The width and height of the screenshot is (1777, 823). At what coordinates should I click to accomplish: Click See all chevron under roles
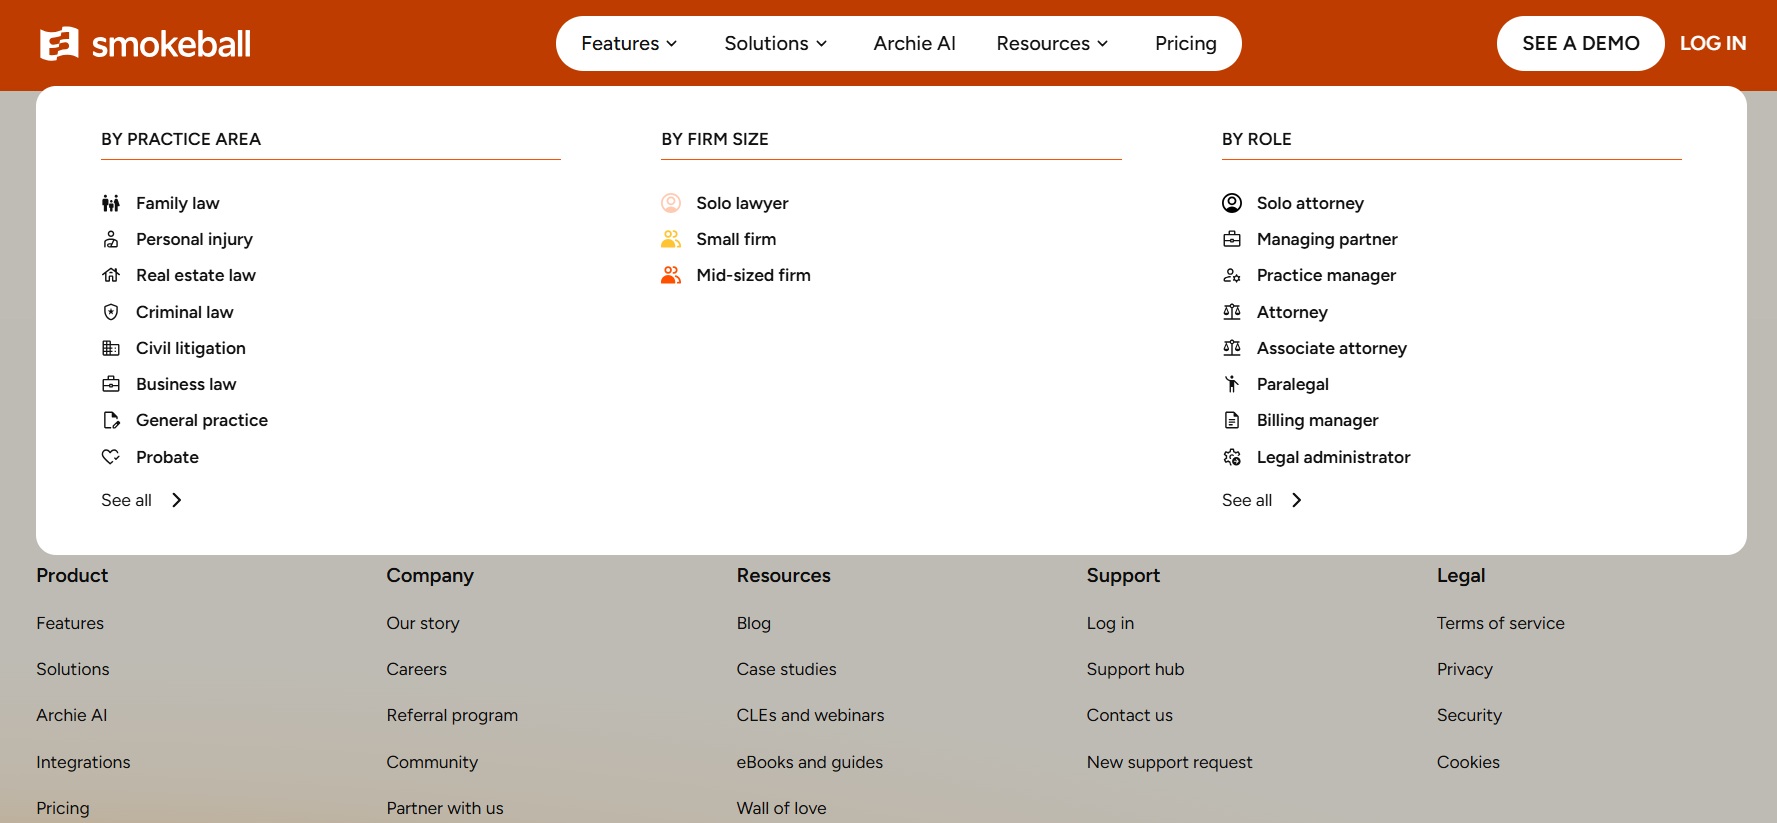(x=1297, y=500)
